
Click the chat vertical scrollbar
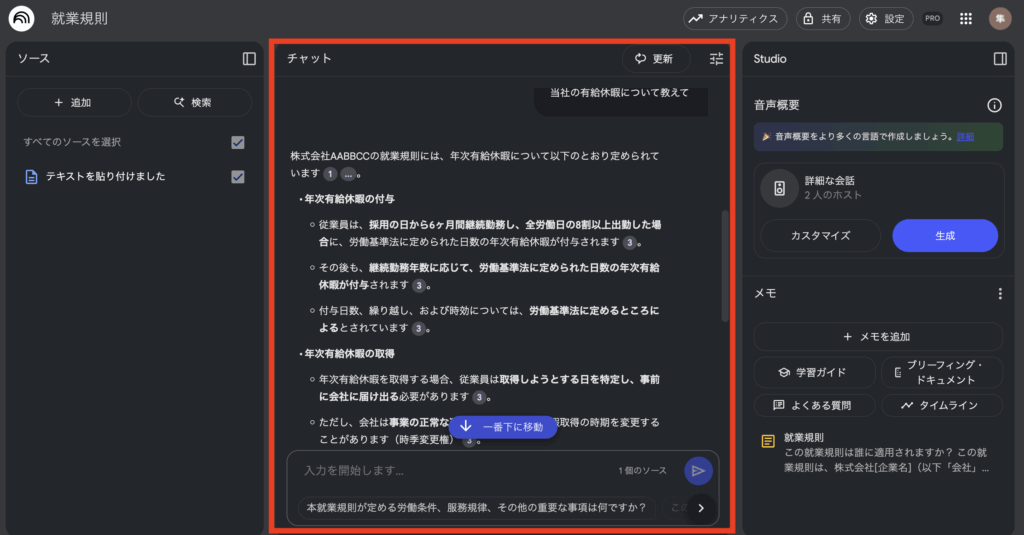tap(724, 265)
